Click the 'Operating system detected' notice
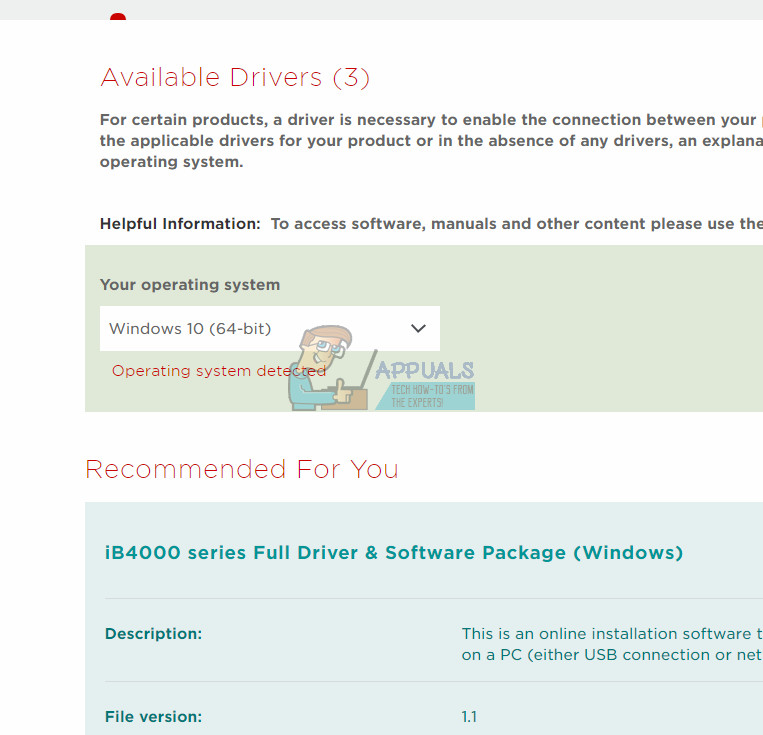 (218, 371)
